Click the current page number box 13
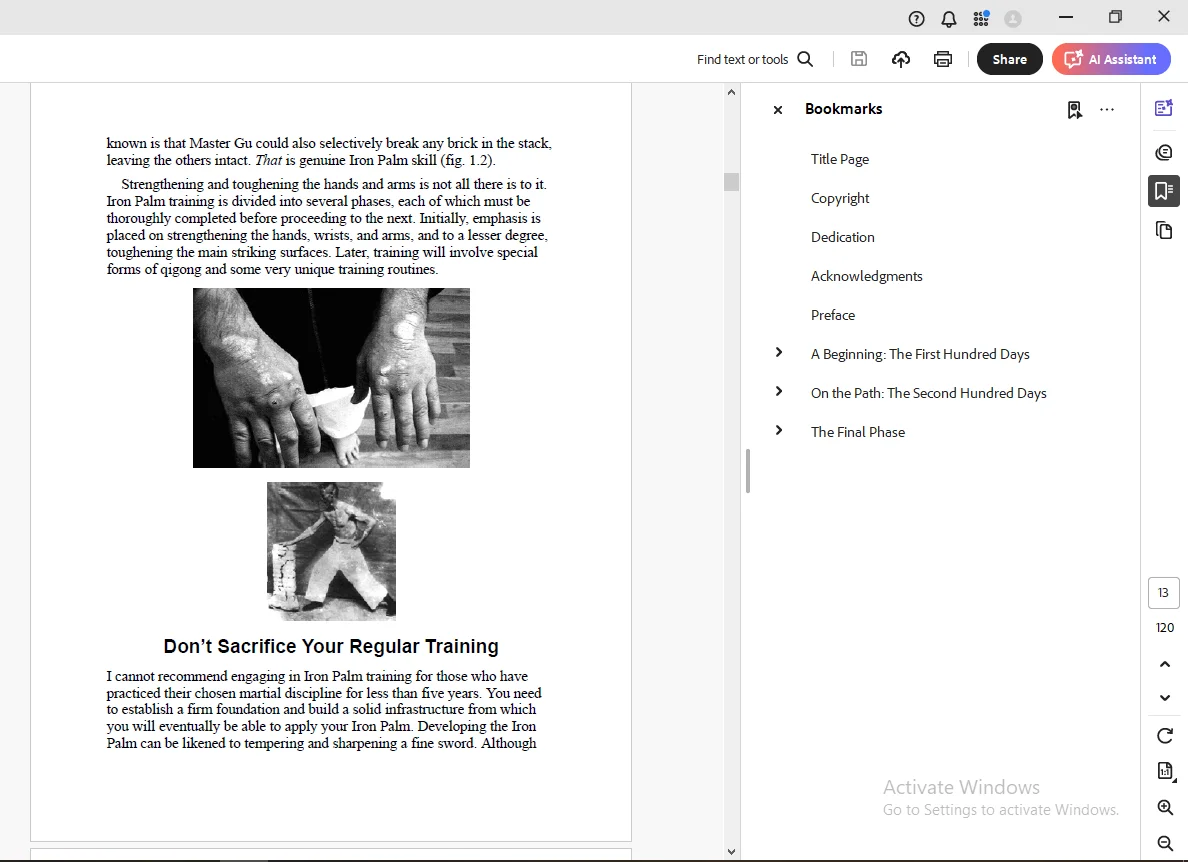The image size is (1188, 862). click(1164, 593)
